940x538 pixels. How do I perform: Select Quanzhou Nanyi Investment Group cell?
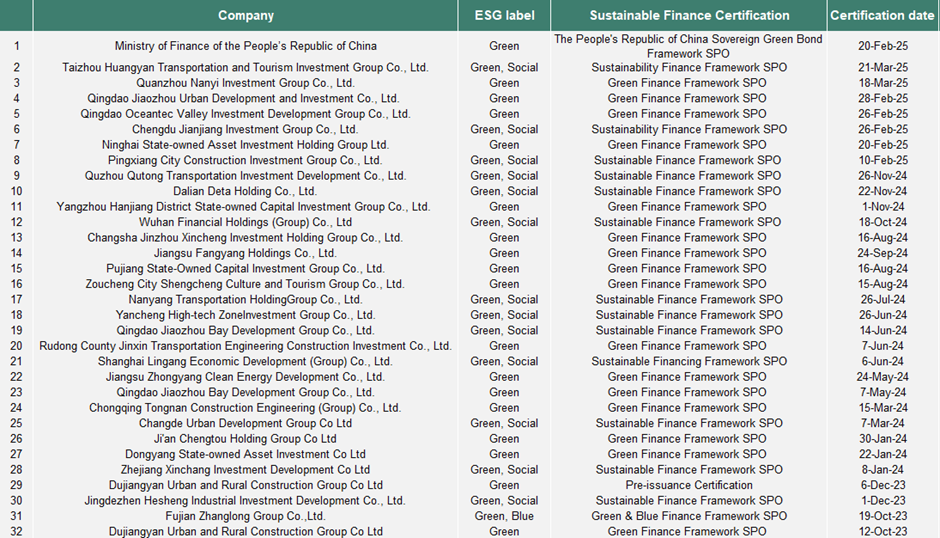click(246, 83)
